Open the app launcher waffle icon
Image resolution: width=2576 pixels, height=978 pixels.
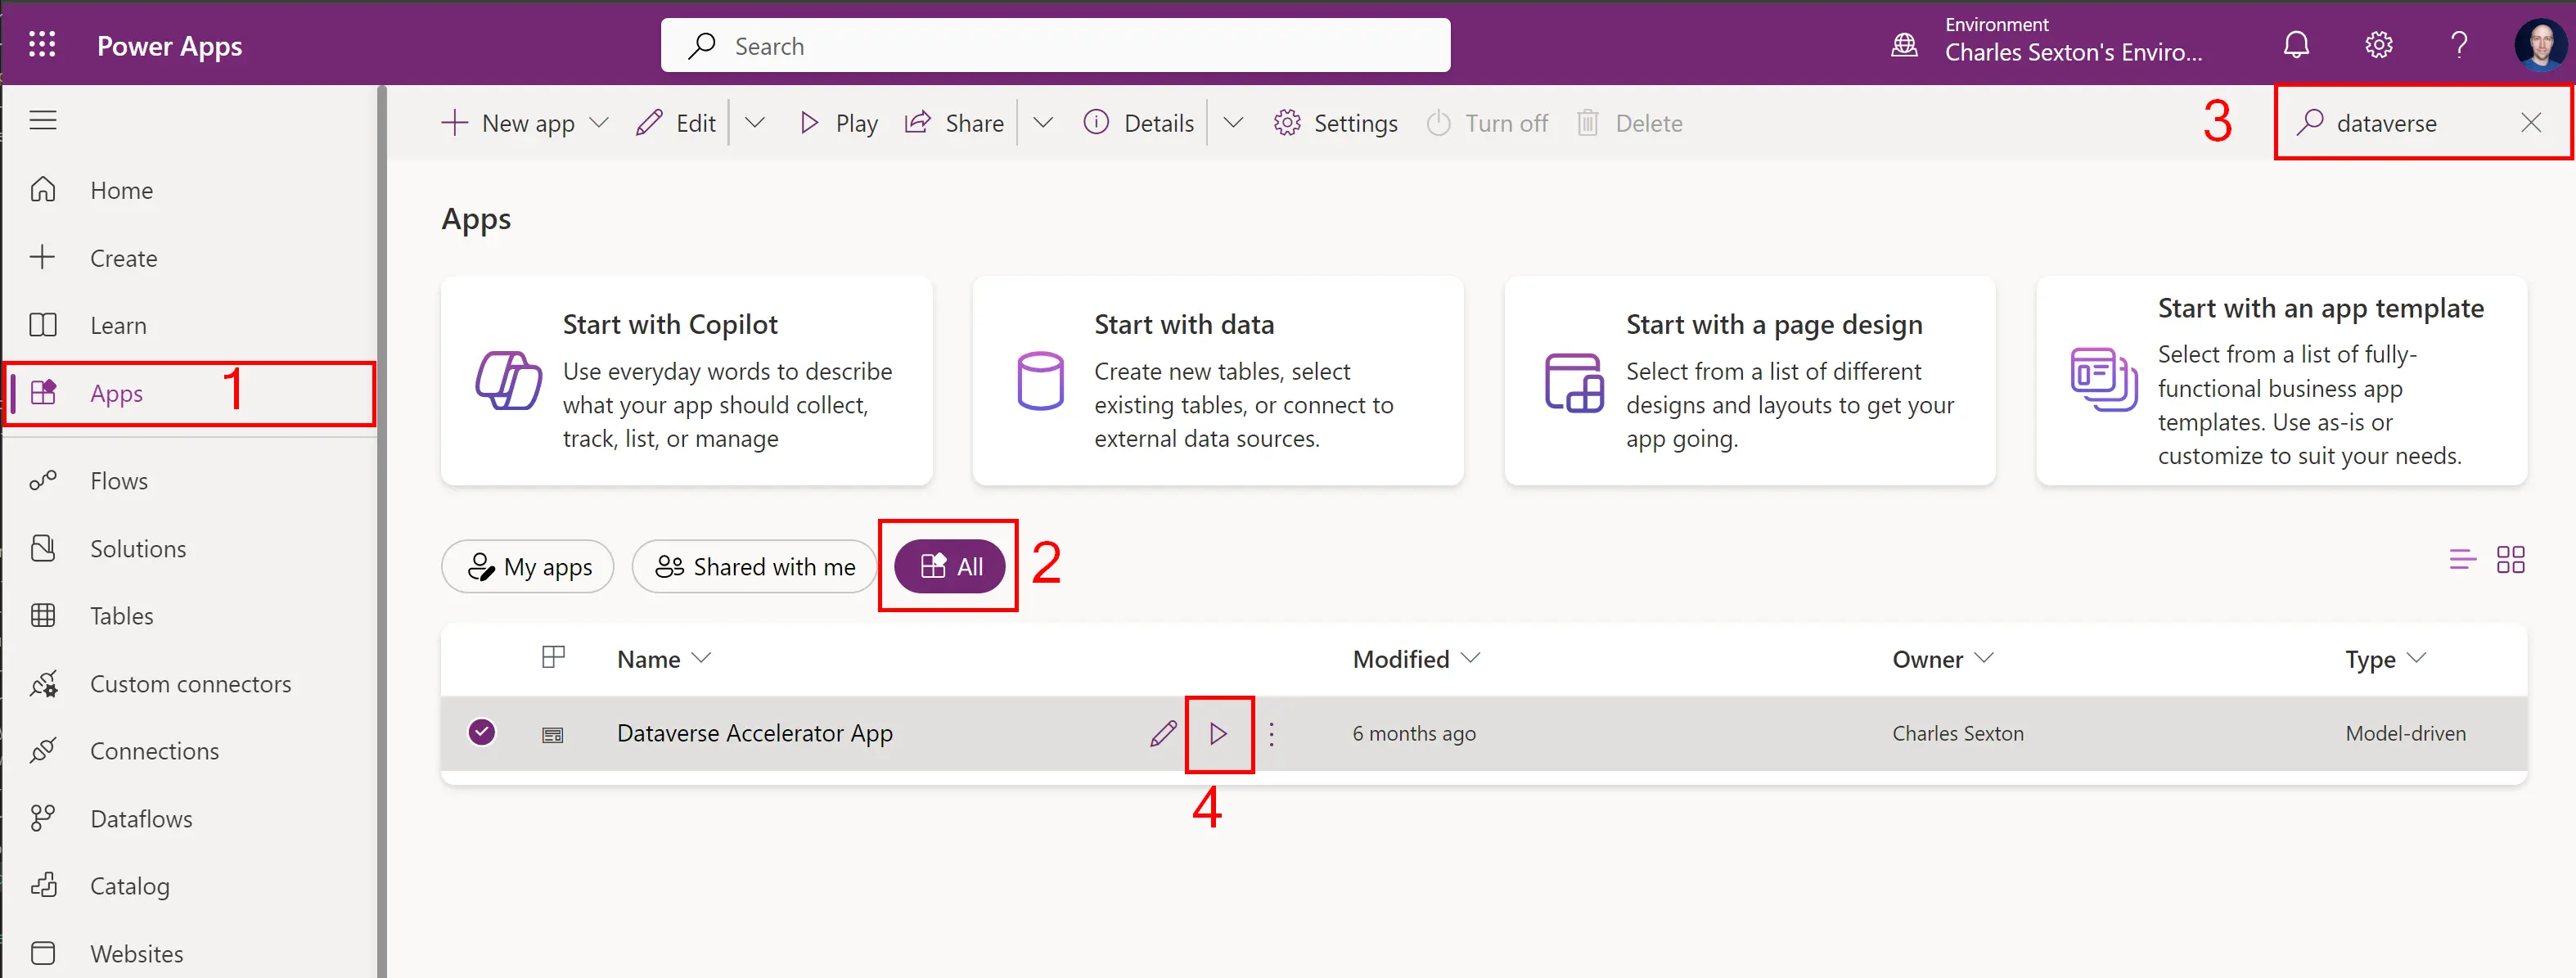(42, 45)
